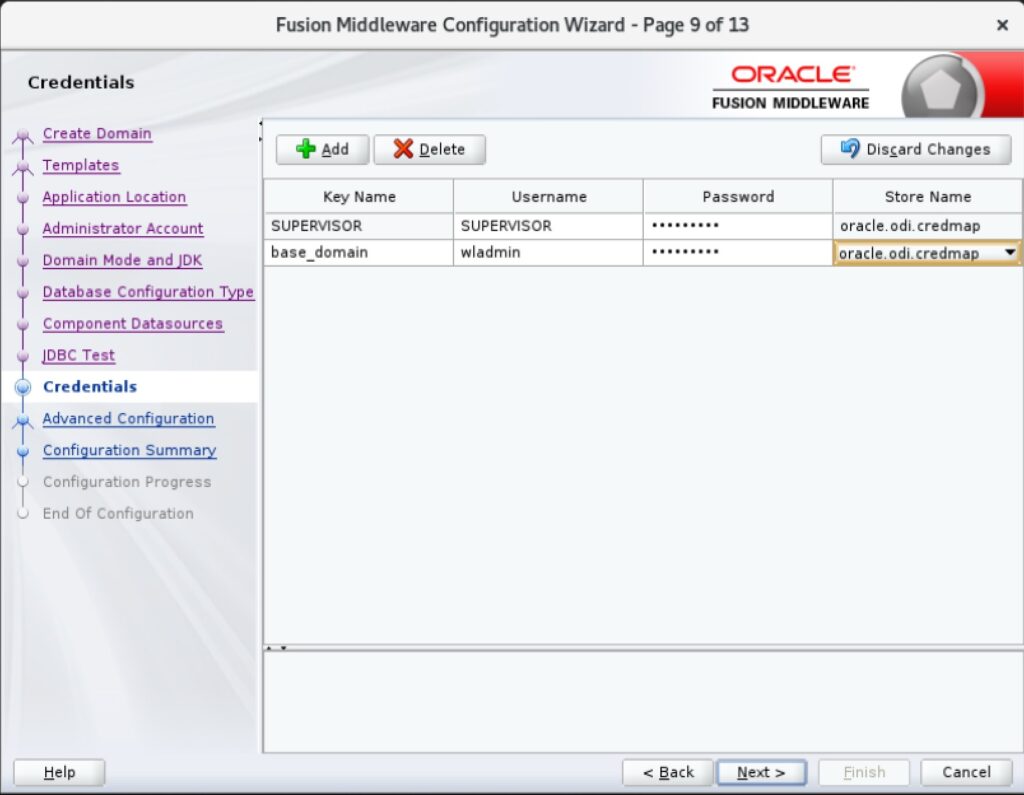Select SUPERVISOR row oracle.odi.credmap store cell
Image resolution: width=1024 pixels, height=795 pixels.
click(927, 226)
